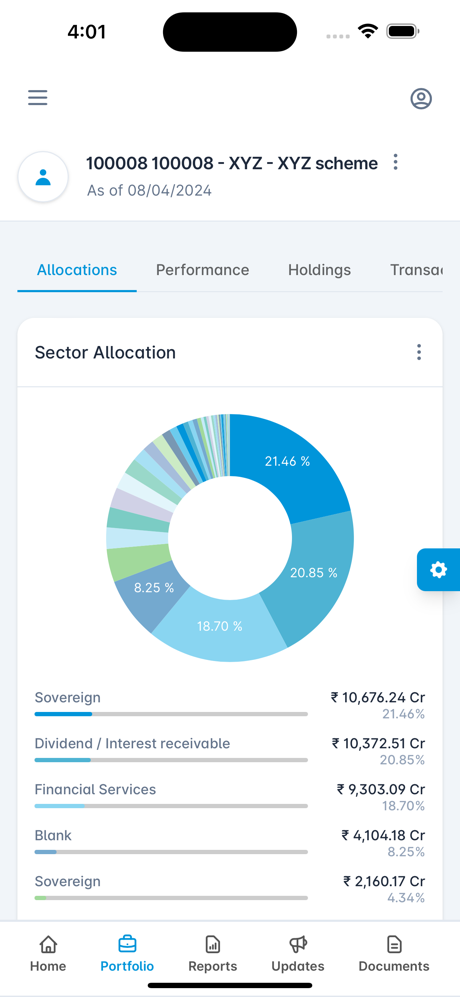Viewport: 460px width, 997px height.
Task: Switch to the Holdings tab
Action: point(319,270)
